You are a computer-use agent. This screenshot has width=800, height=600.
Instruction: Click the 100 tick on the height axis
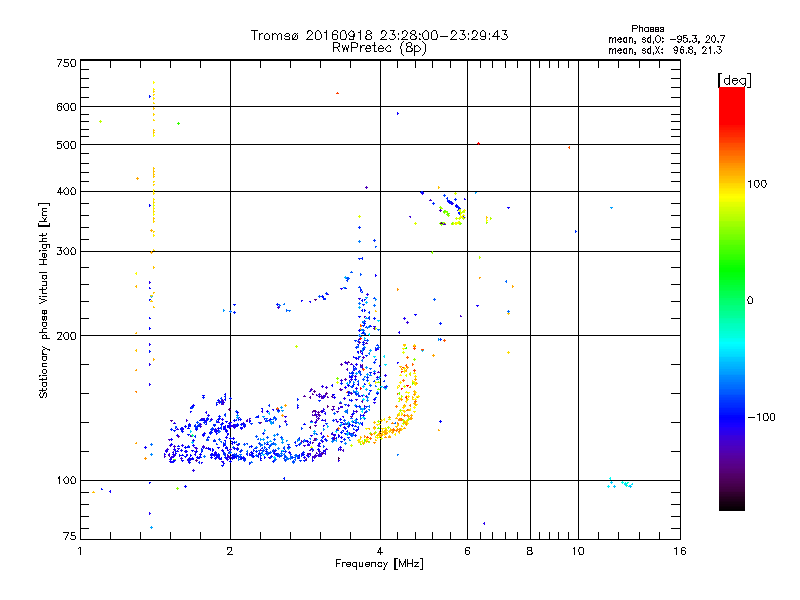[66, 480]
